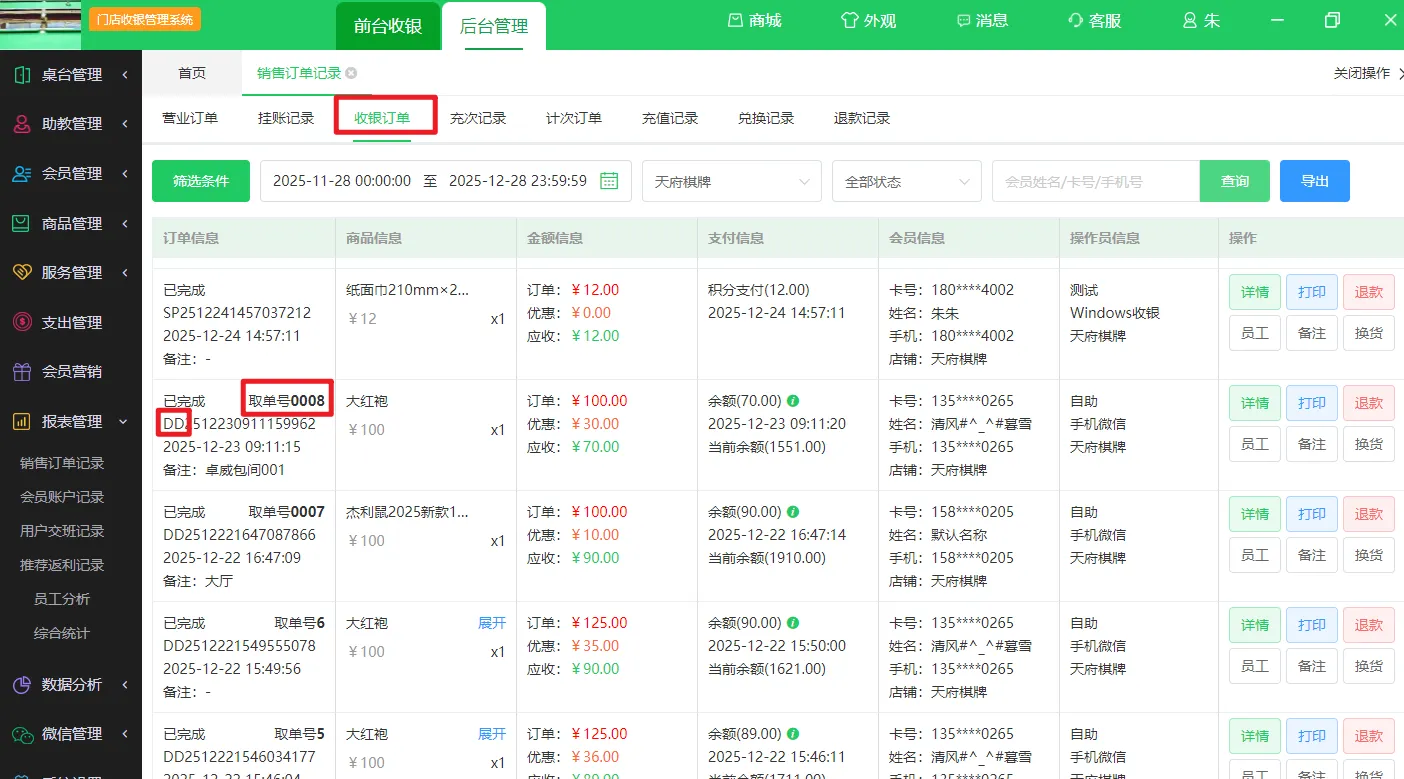Click the calendar icon in date range field

[x=609, y=181]
